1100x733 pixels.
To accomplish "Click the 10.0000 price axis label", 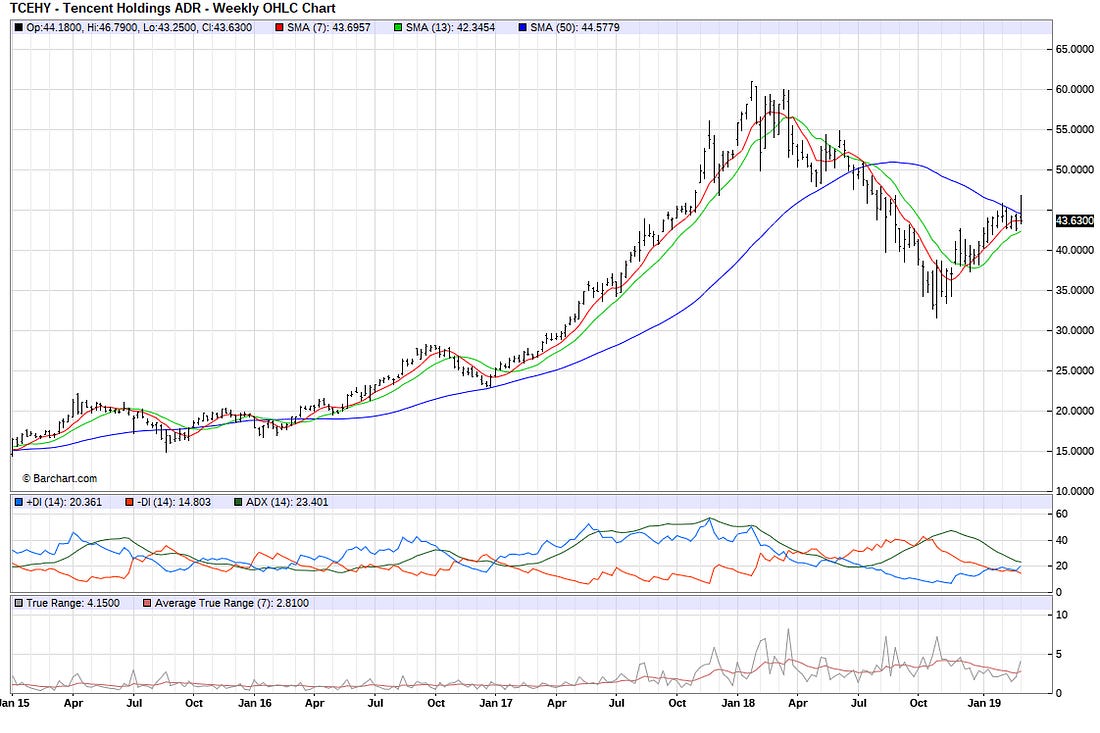I will (x=1075, y=491).
